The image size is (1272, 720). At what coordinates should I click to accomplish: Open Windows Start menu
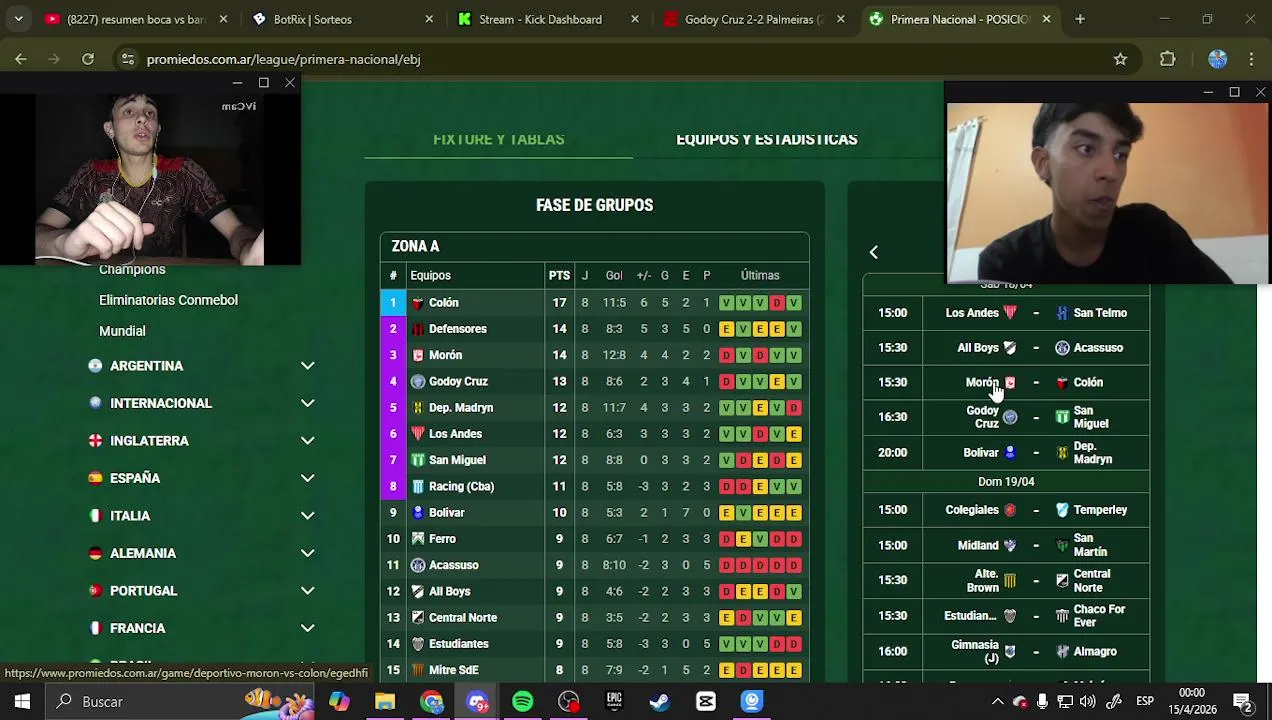(22, 701)
